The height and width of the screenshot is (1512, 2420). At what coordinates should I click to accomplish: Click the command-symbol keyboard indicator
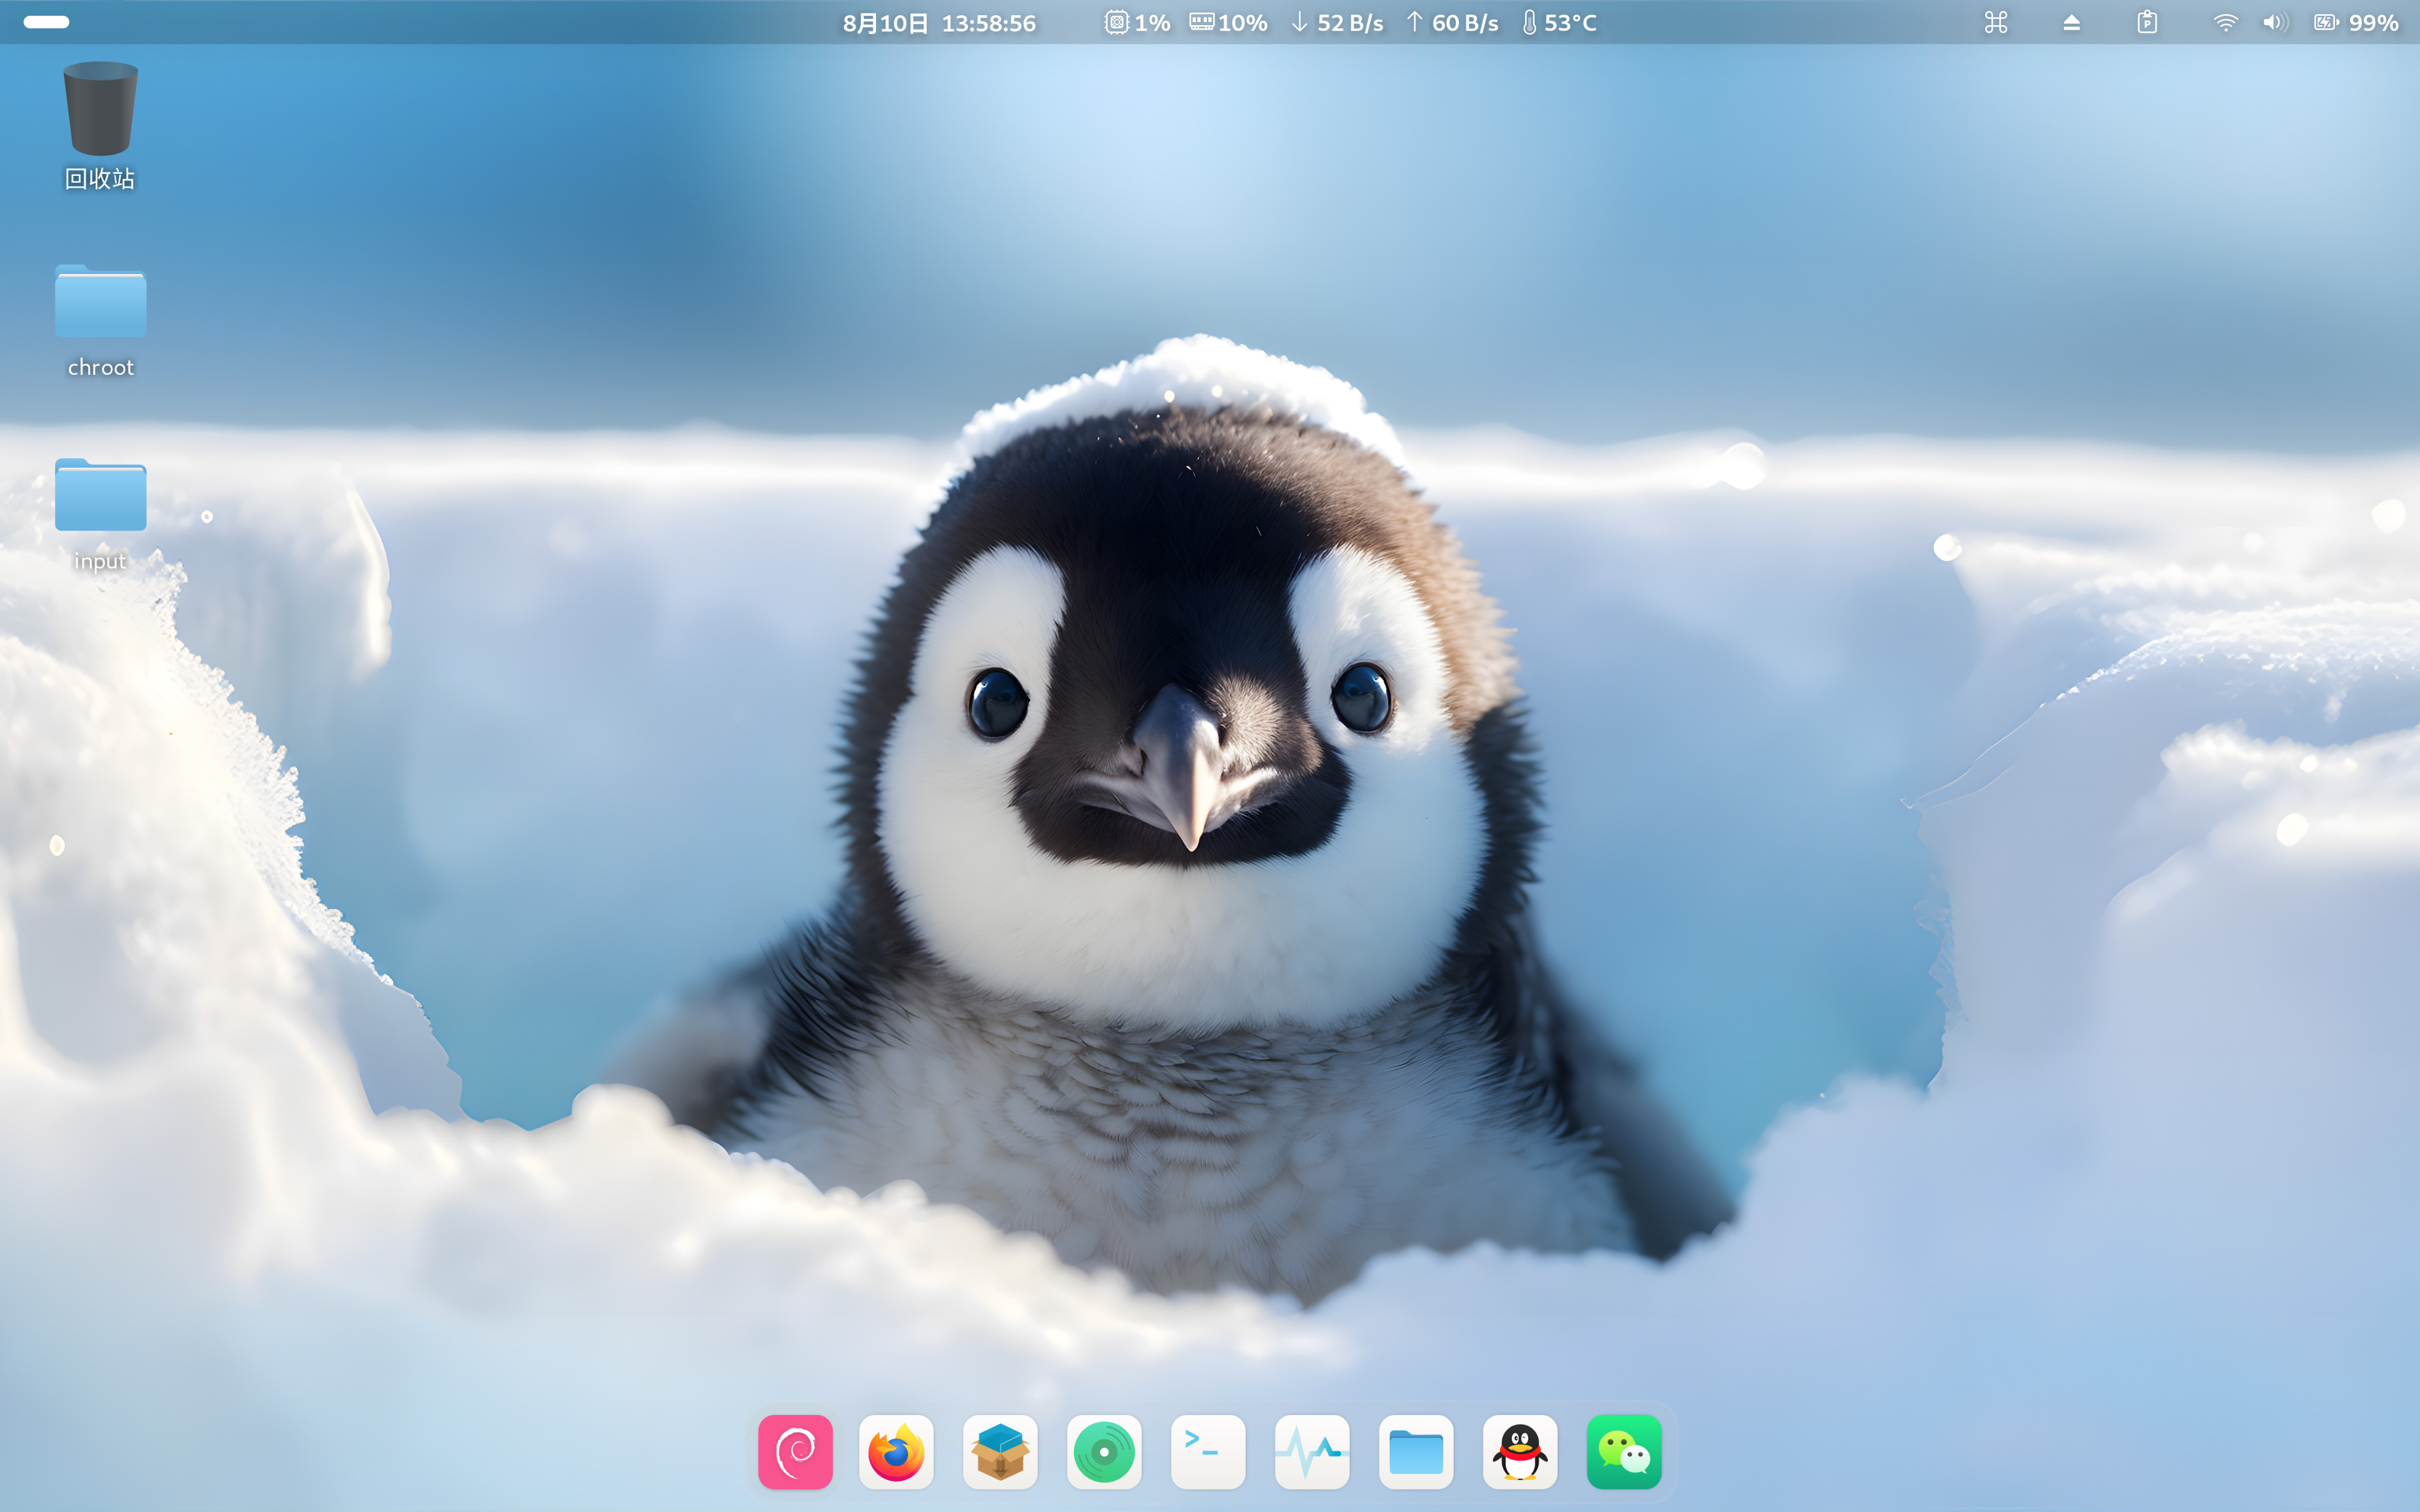coord(1996,22)
